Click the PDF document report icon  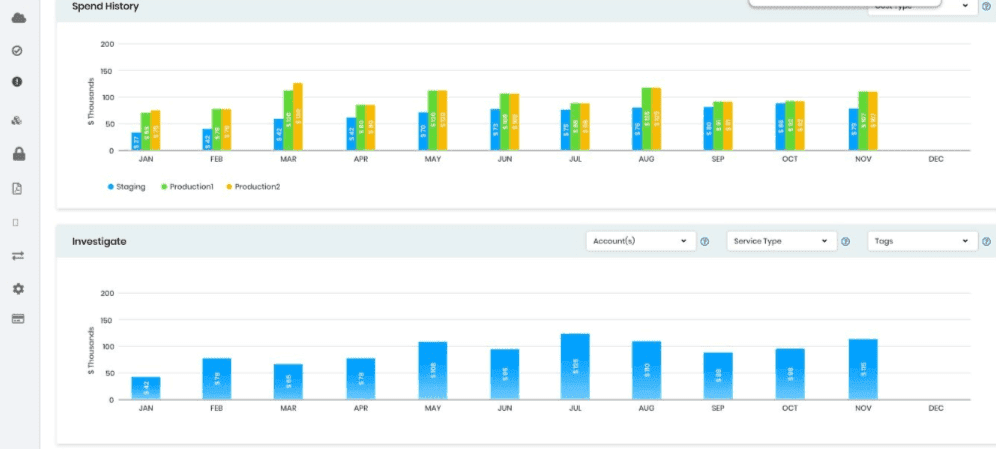(x=17, y=188)
